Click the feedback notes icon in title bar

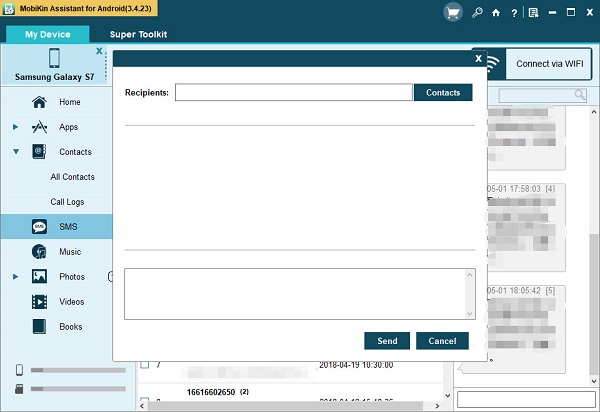coord(533,13)
